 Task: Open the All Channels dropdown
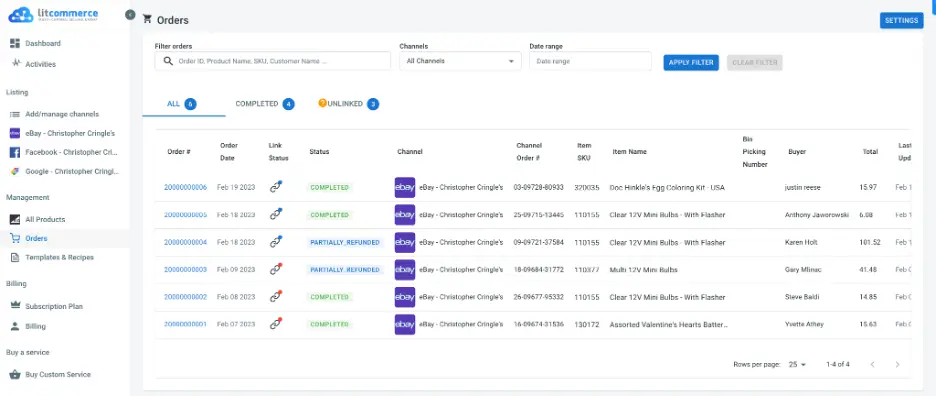[460, 61]
